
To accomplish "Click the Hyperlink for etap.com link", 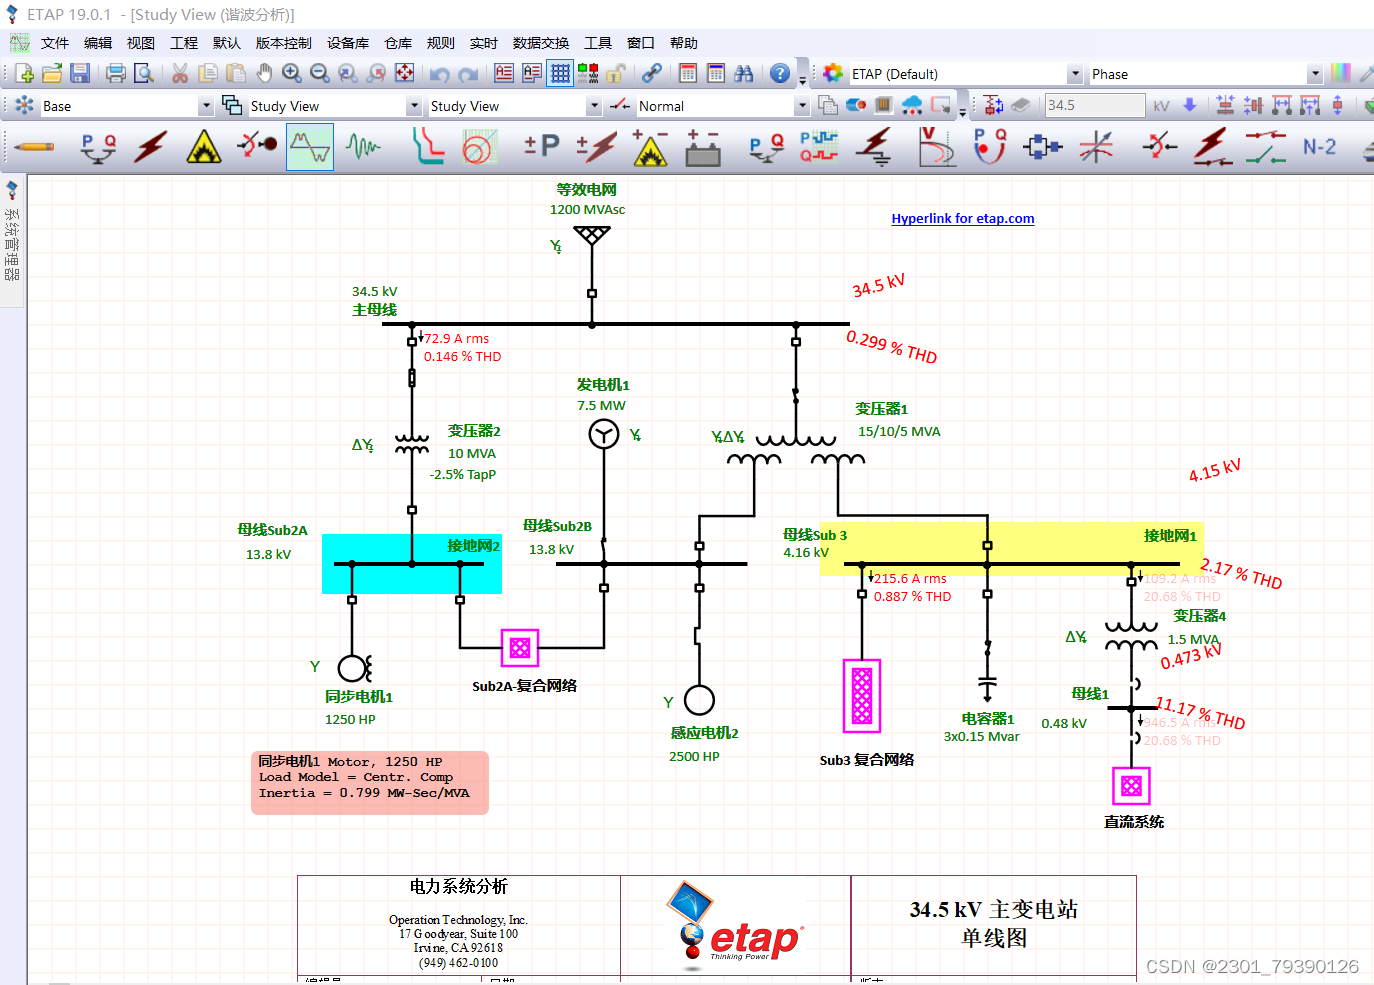I will point(962,218).
